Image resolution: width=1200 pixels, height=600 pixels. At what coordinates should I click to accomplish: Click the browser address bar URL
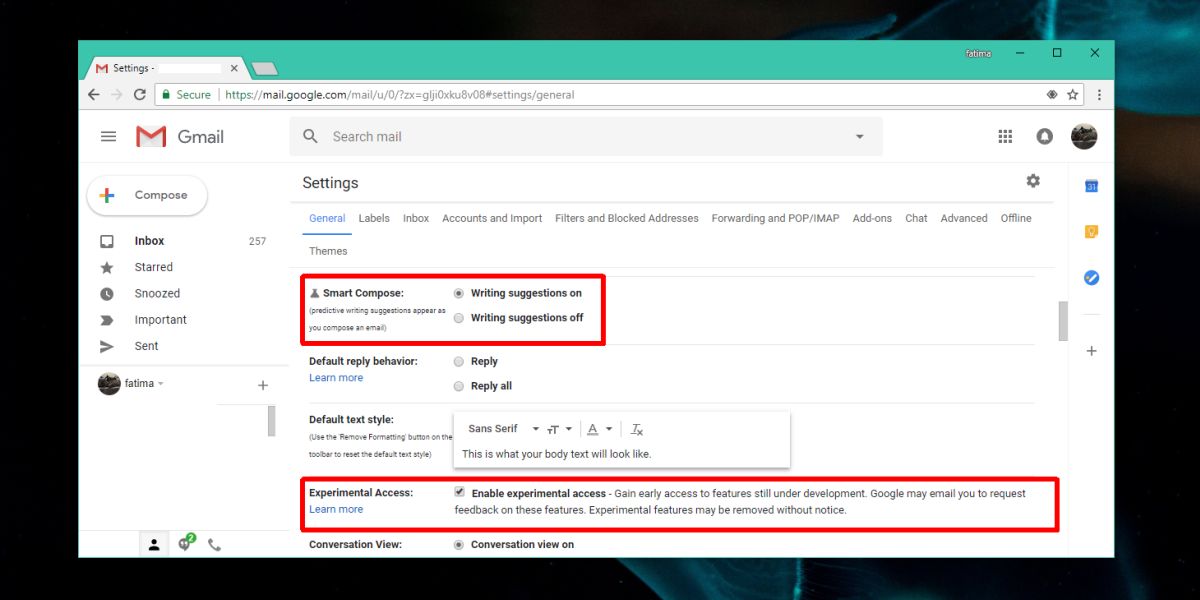click(400, 95)
